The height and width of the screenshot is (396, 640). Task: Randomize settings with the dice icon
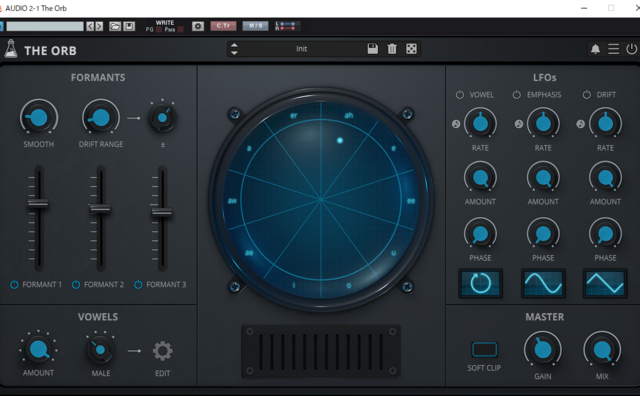coord(411,49)
